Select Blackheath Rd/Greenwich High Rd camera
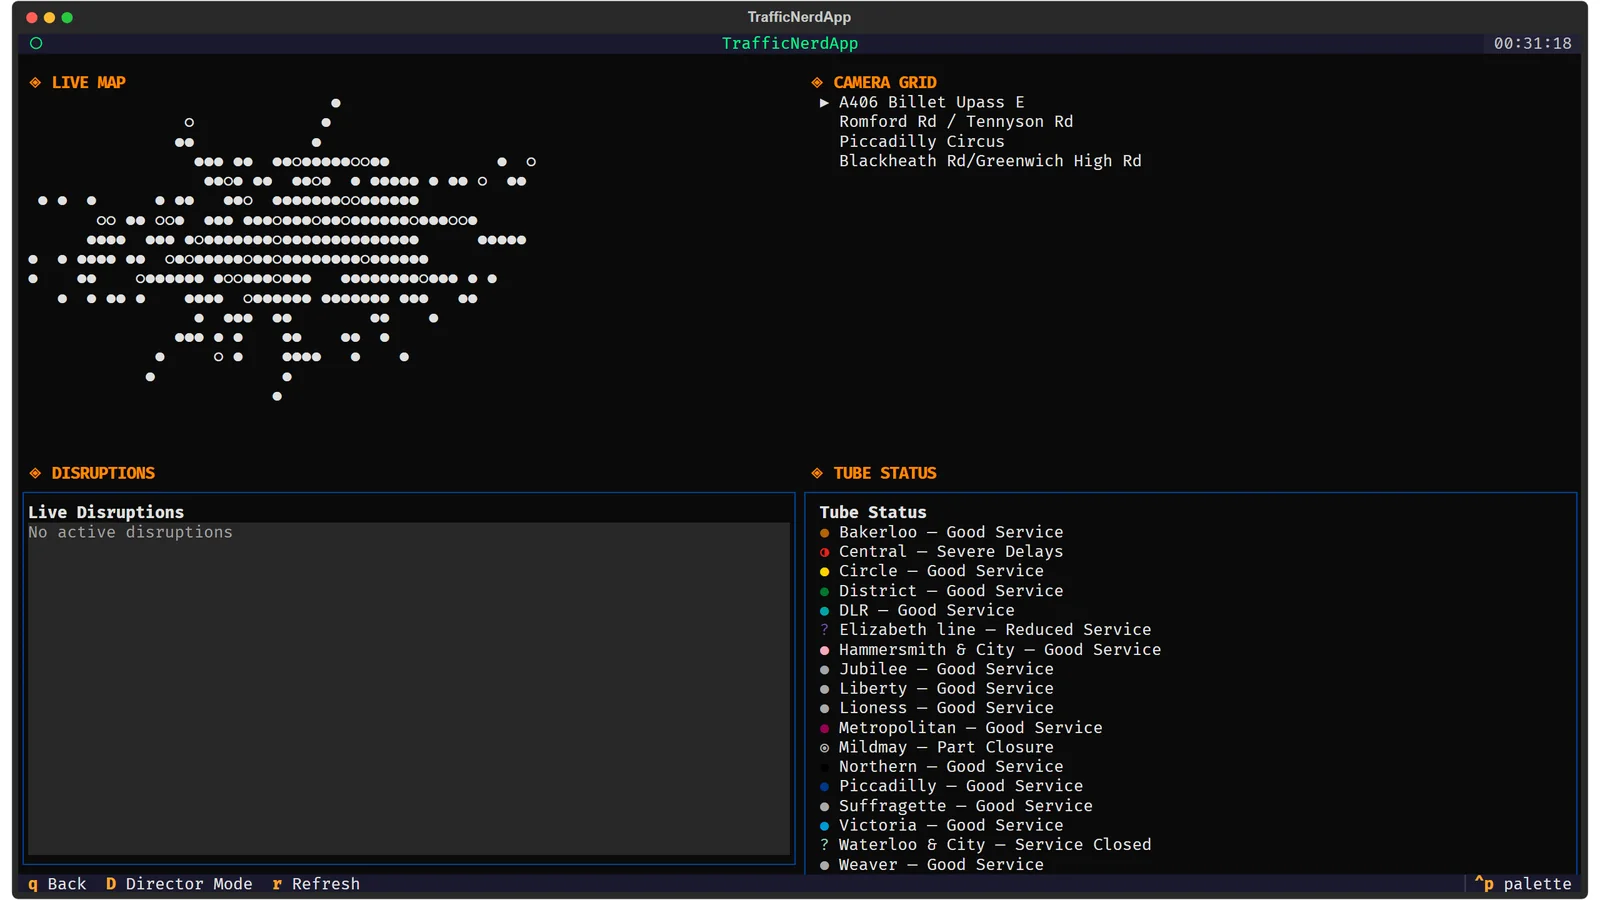The height and width of the screenshot is (900, 1600). (x=990, y=161)
